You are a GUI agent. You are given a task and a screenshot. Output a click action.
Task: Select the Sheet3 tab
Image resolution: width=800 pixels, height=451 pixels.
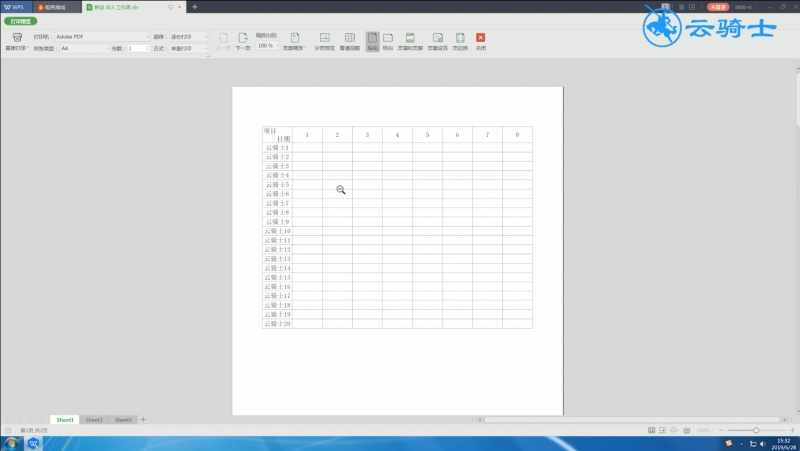point(123,420)
